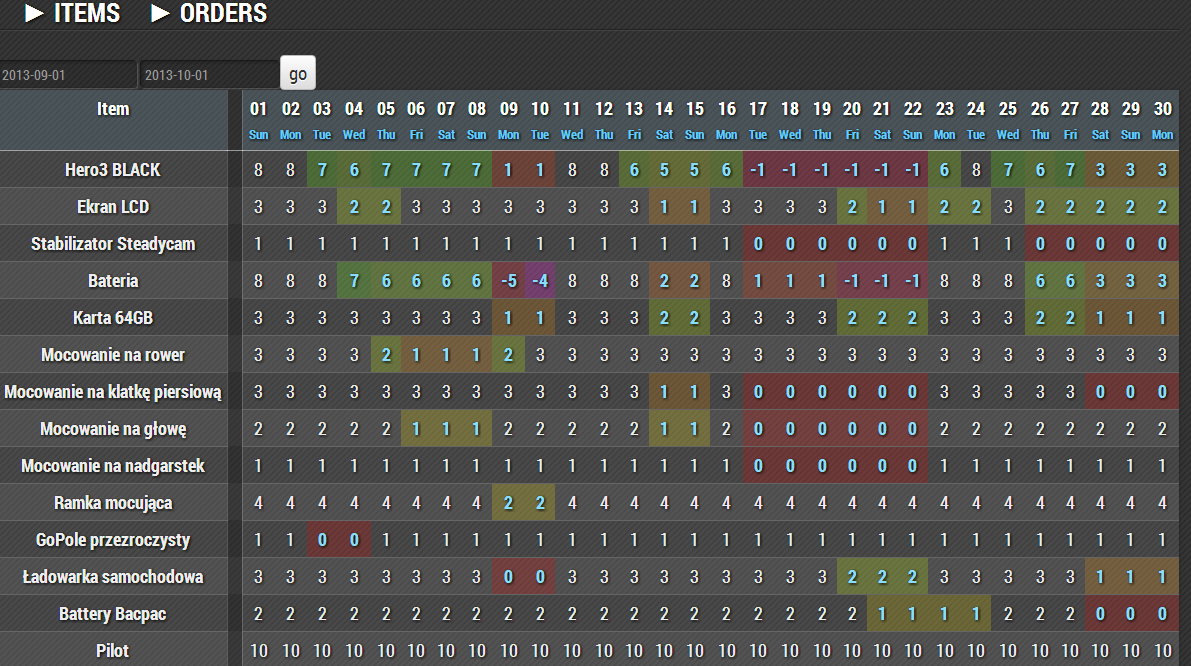The height and width of the screenshot is (666, 1191).
Task: Select the Bateria row label
Action: point(113,281)
